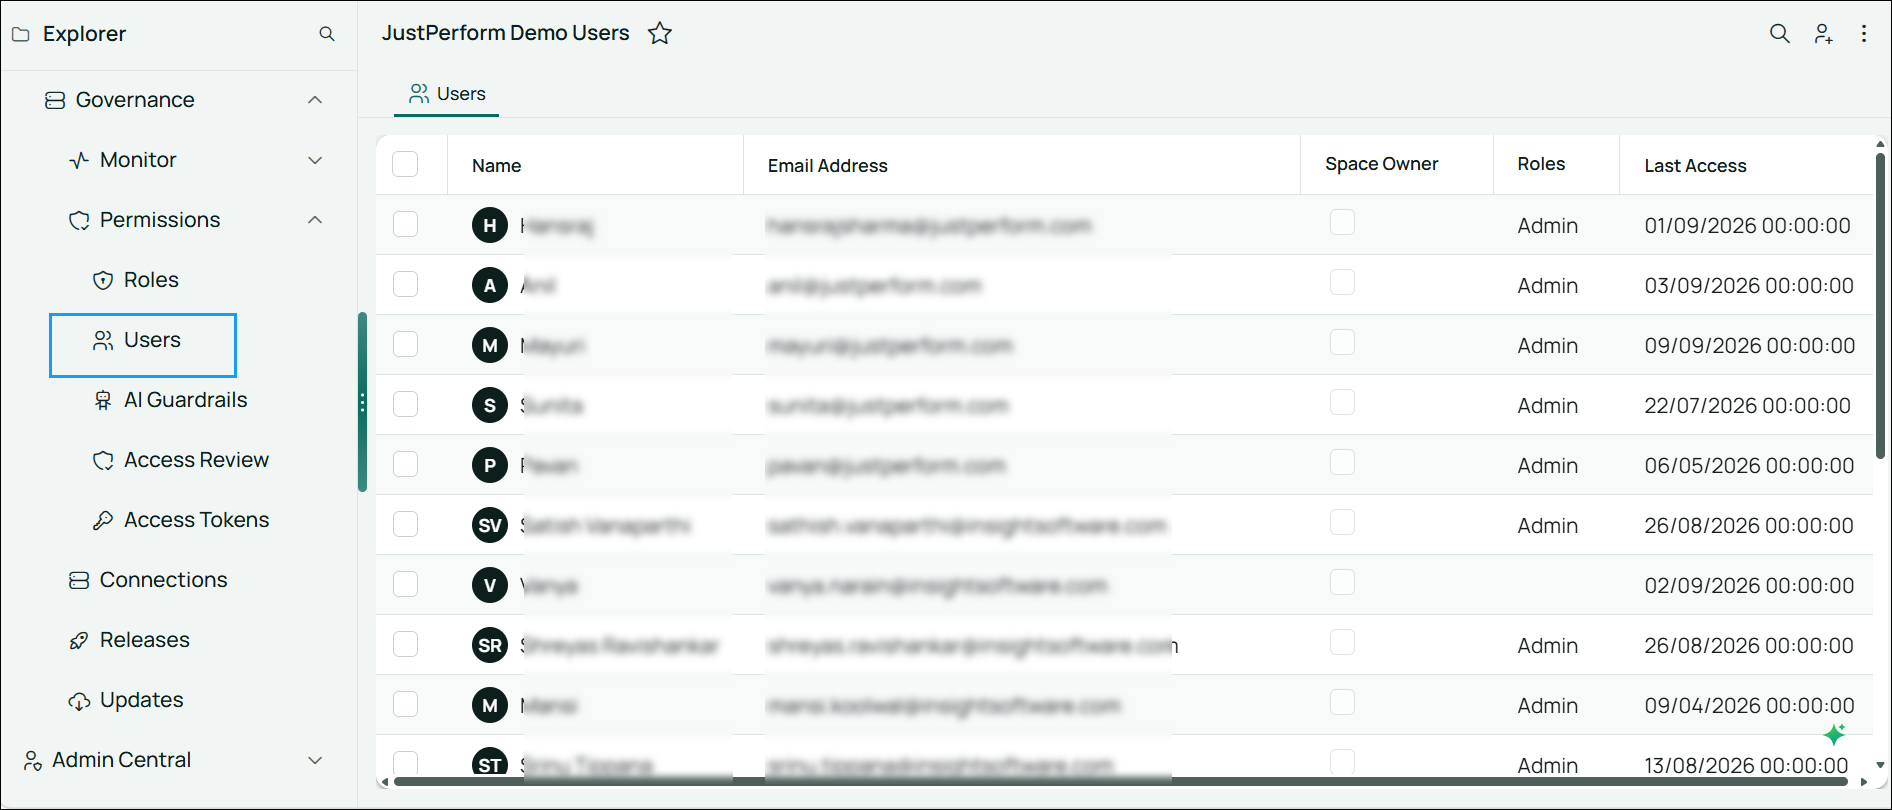The width and height of the screenshot is (1892, 810).
Task: Sort by Email Address column header
Action: [x=827, y=166]
